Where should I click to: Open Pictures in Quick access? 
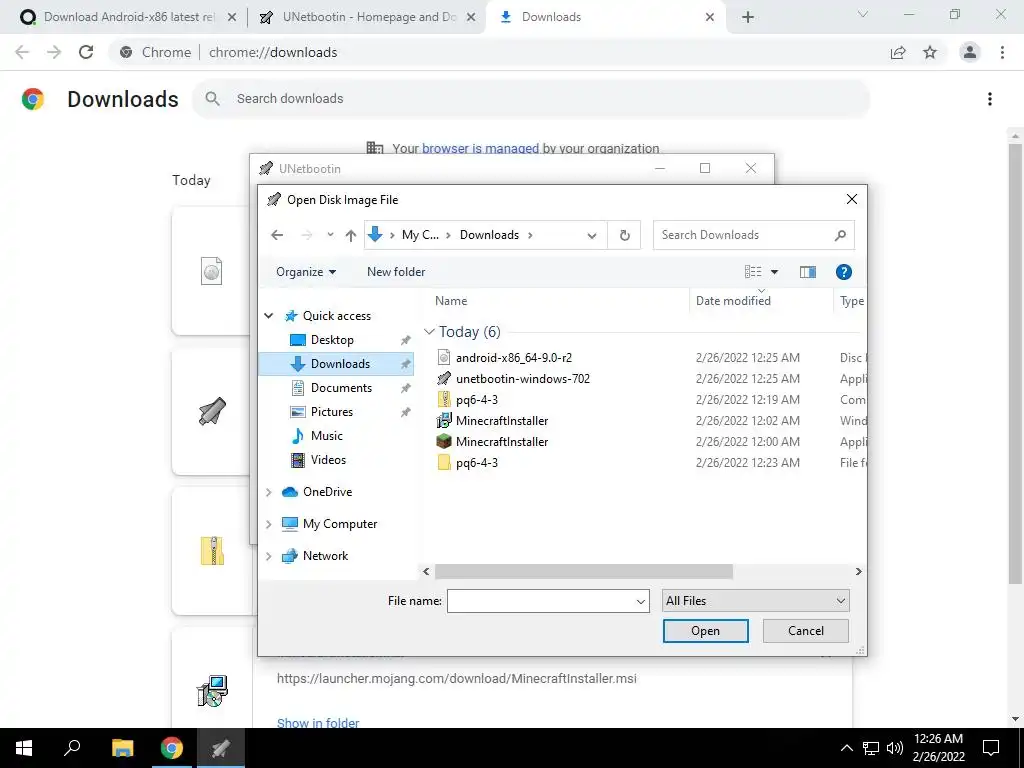[x=332, y=412]
